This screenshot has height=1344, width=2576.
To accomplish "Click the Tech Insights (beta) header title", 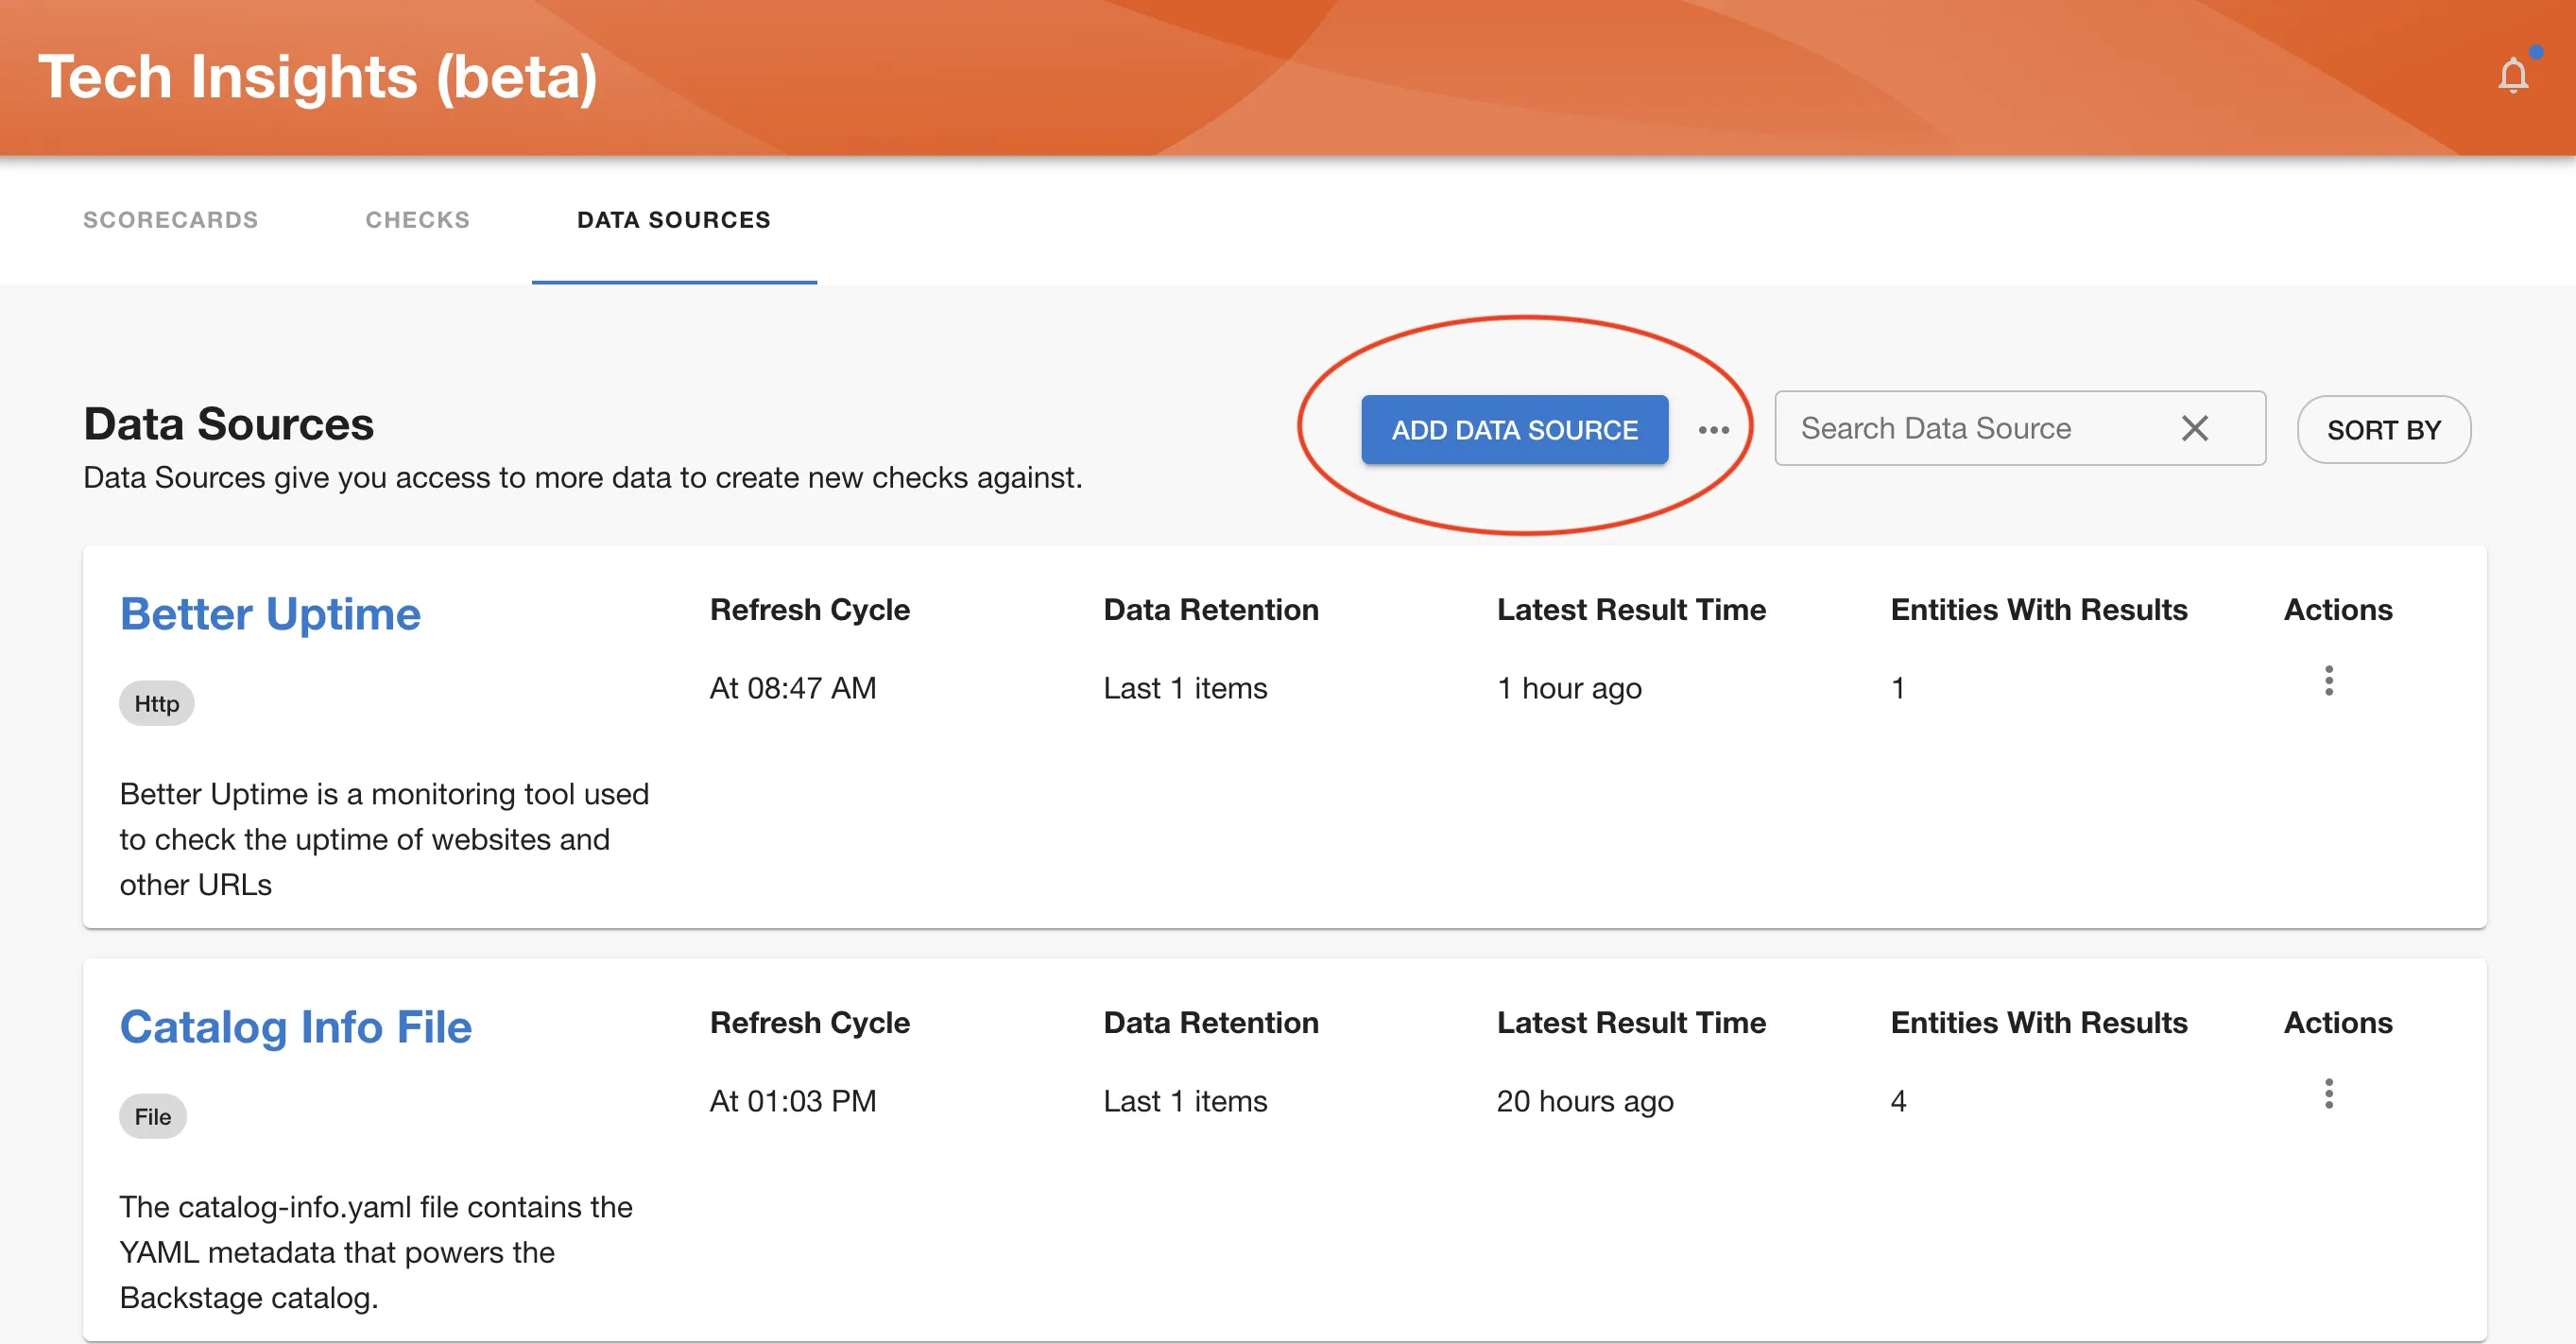I will 320,76.
